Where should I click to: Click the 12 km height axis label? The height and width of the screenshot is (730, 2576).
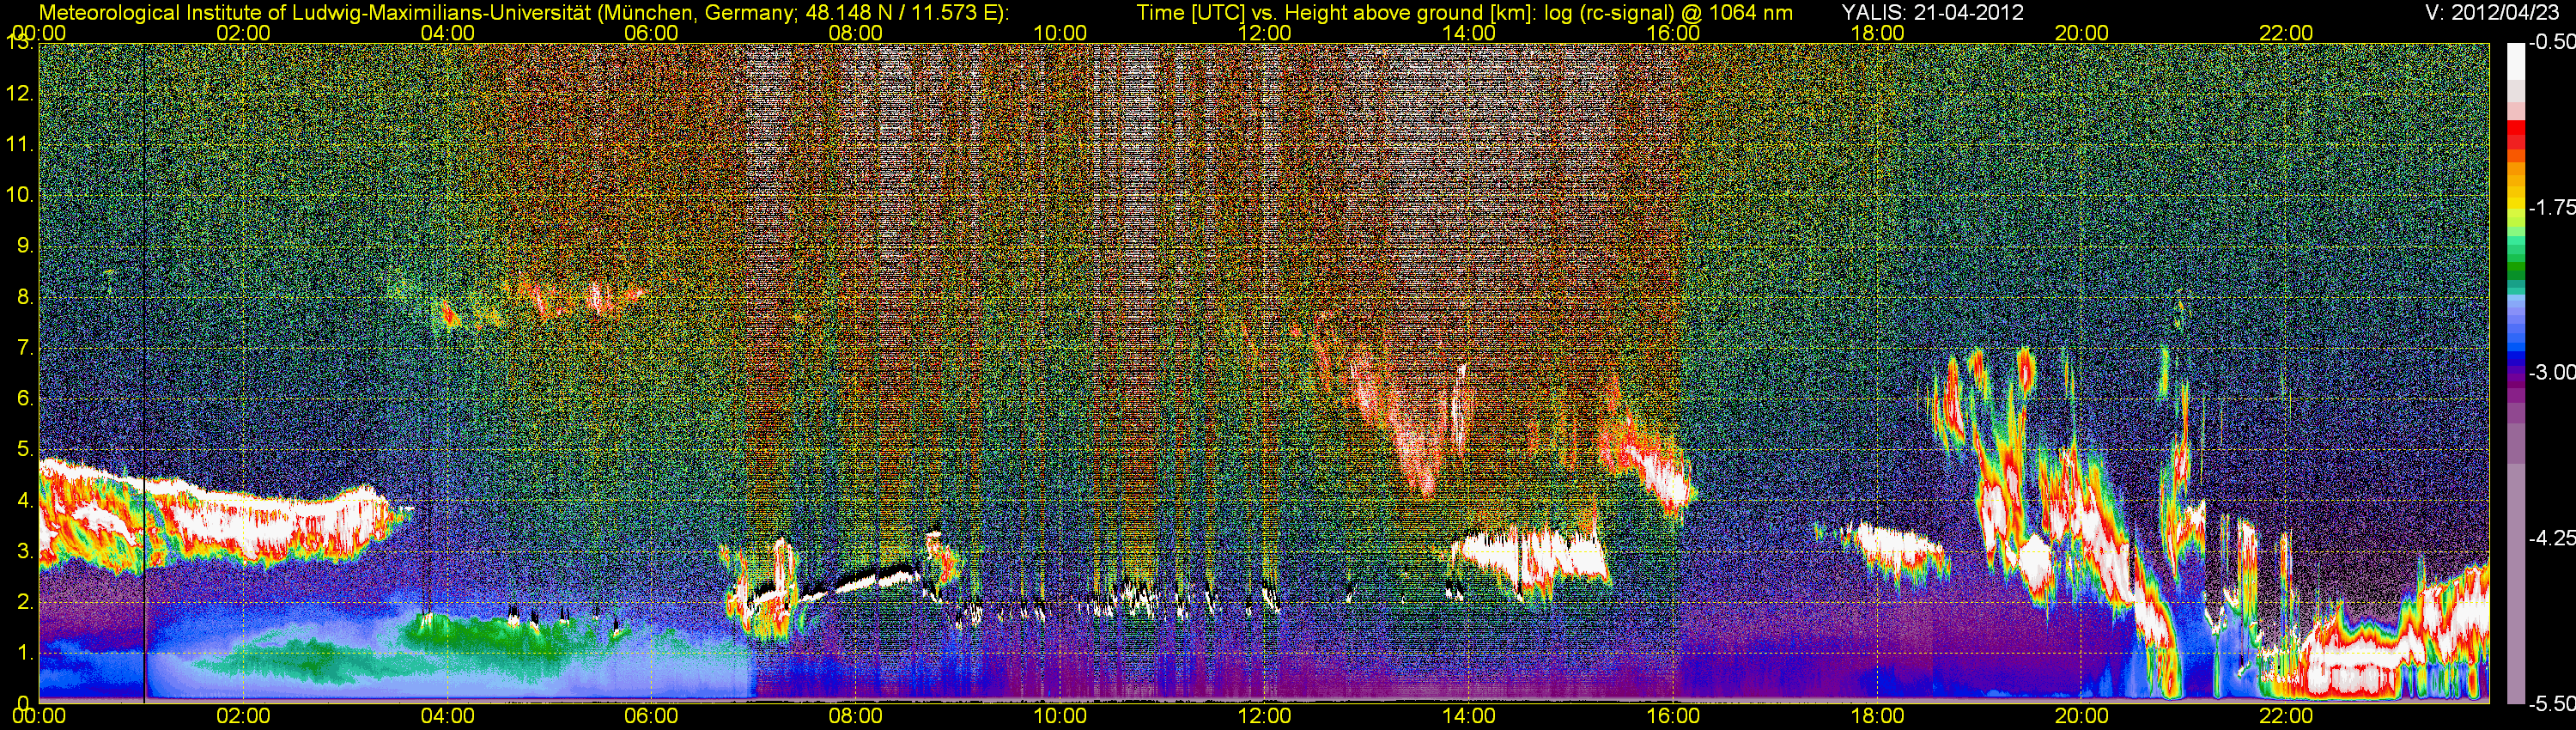click(19, 94)
